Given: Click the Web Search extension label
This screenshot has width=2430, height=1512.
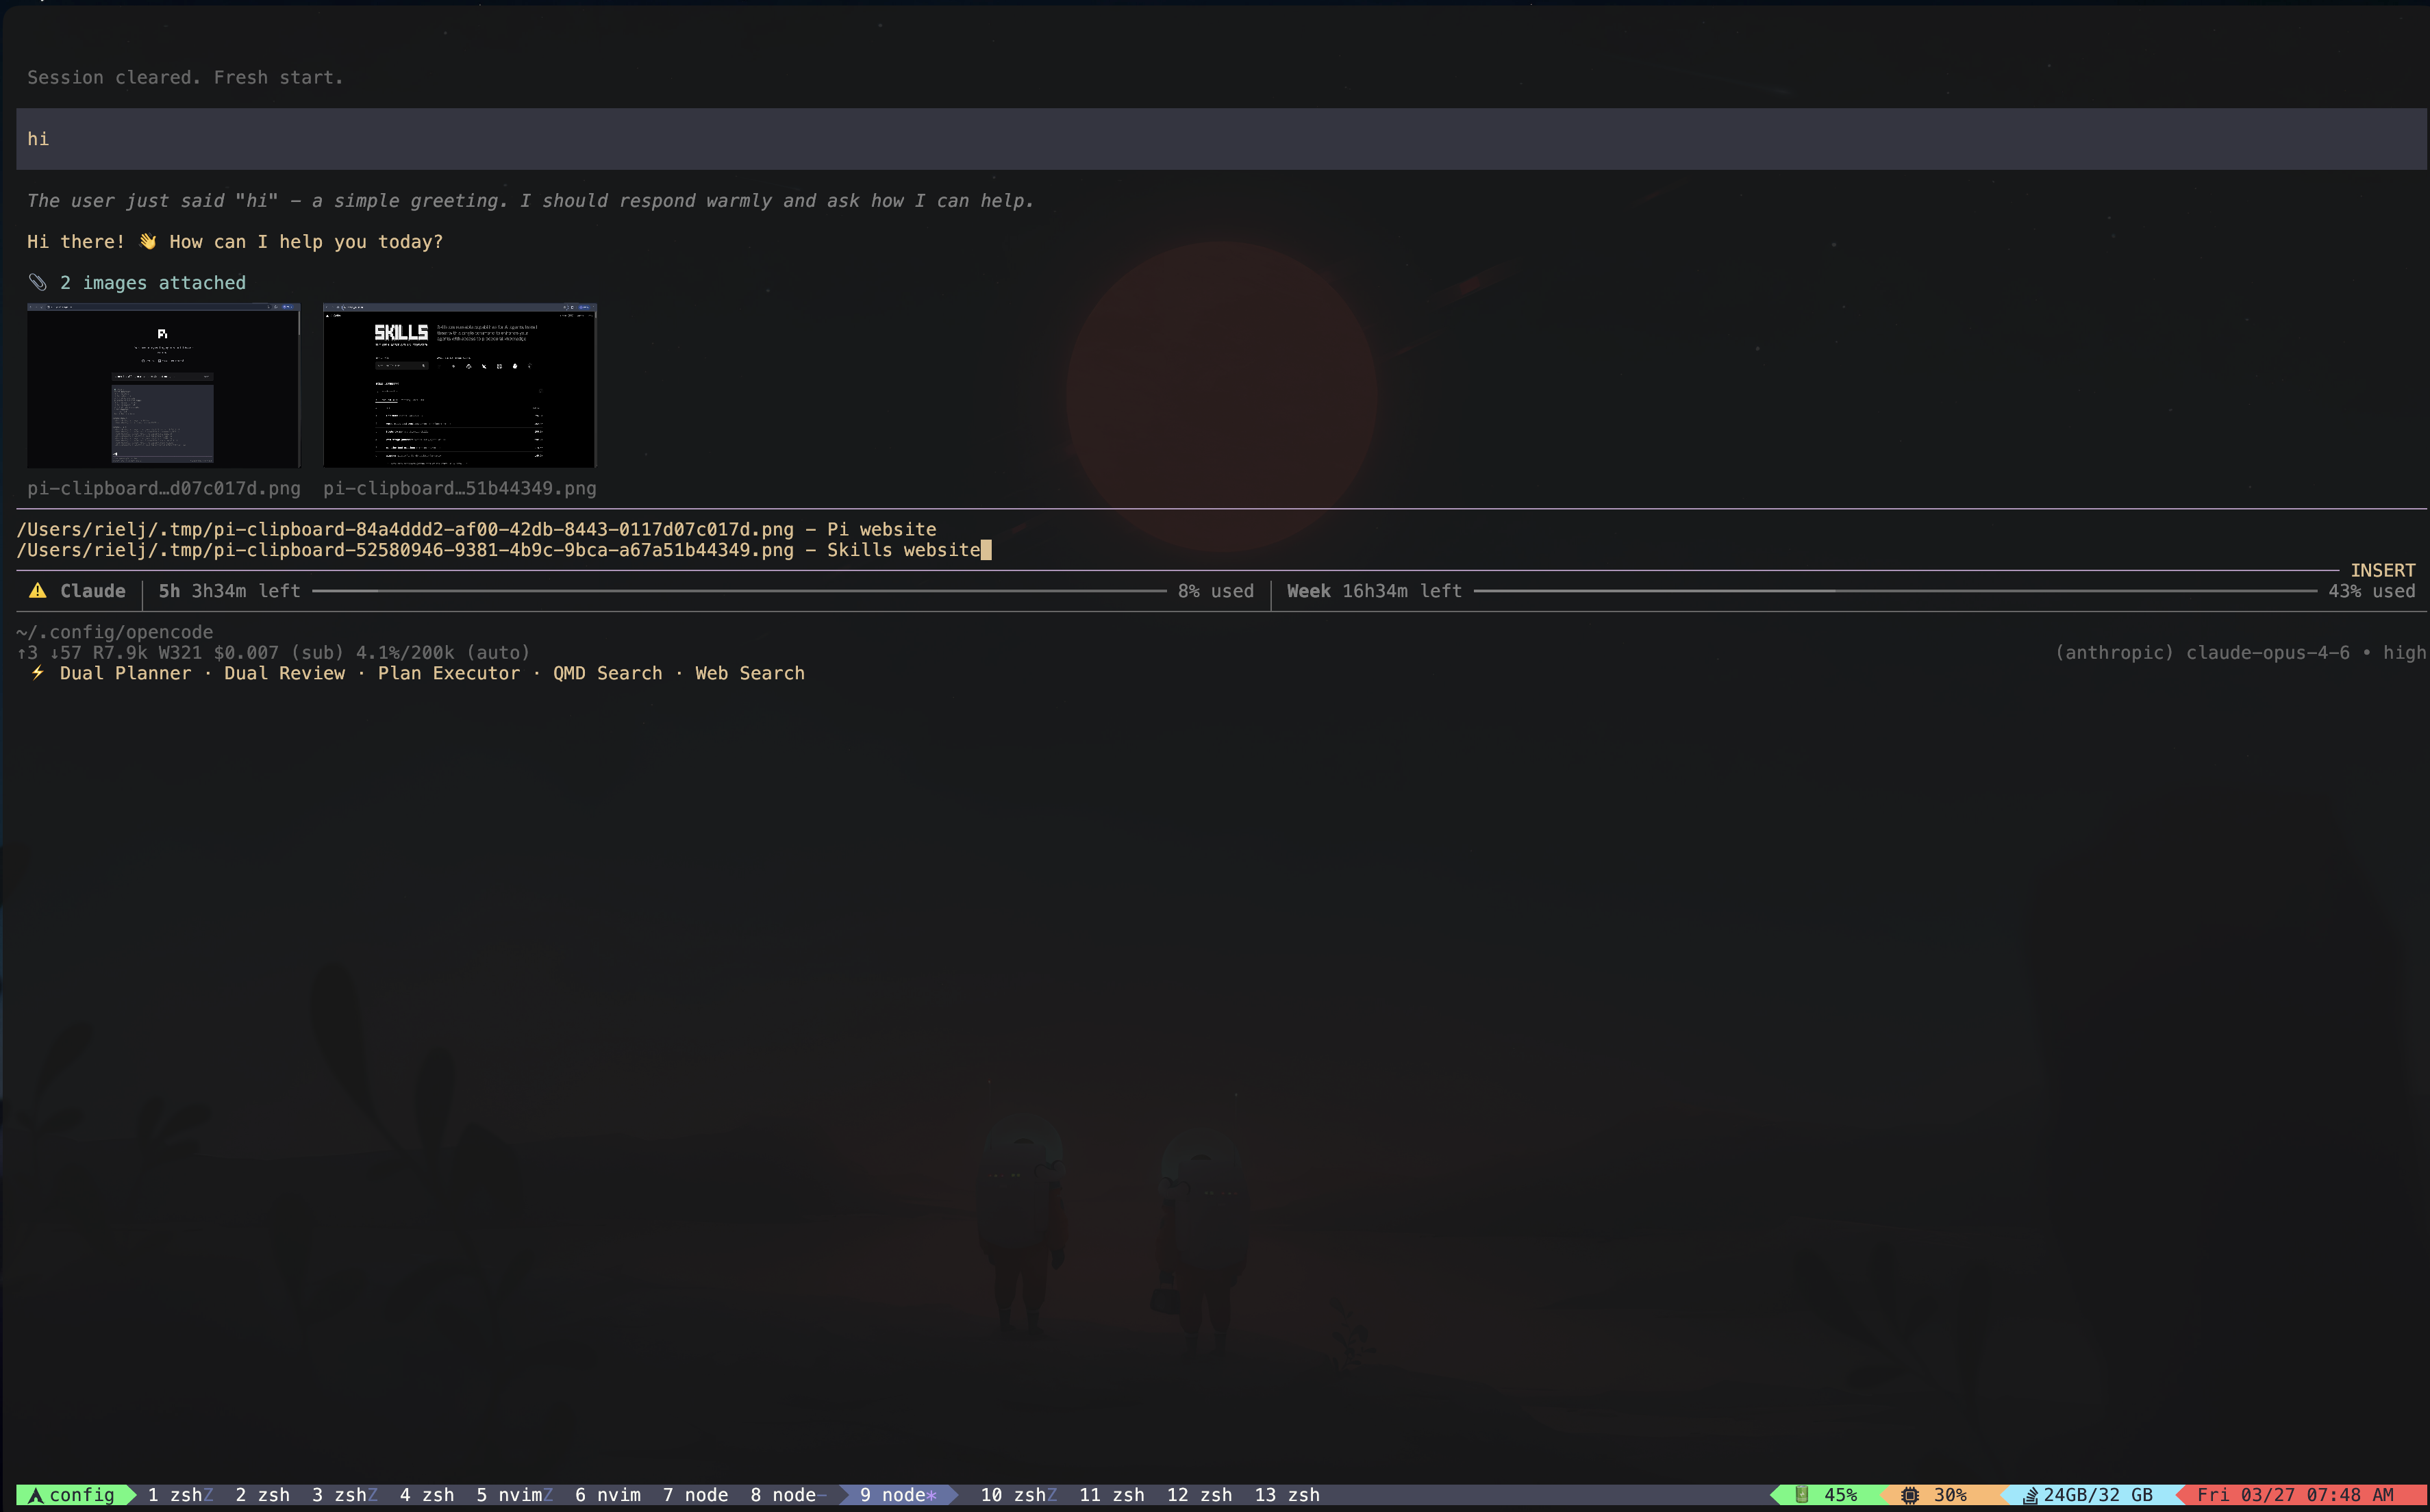Looking at the screenshot, I should tap(750, 673).
